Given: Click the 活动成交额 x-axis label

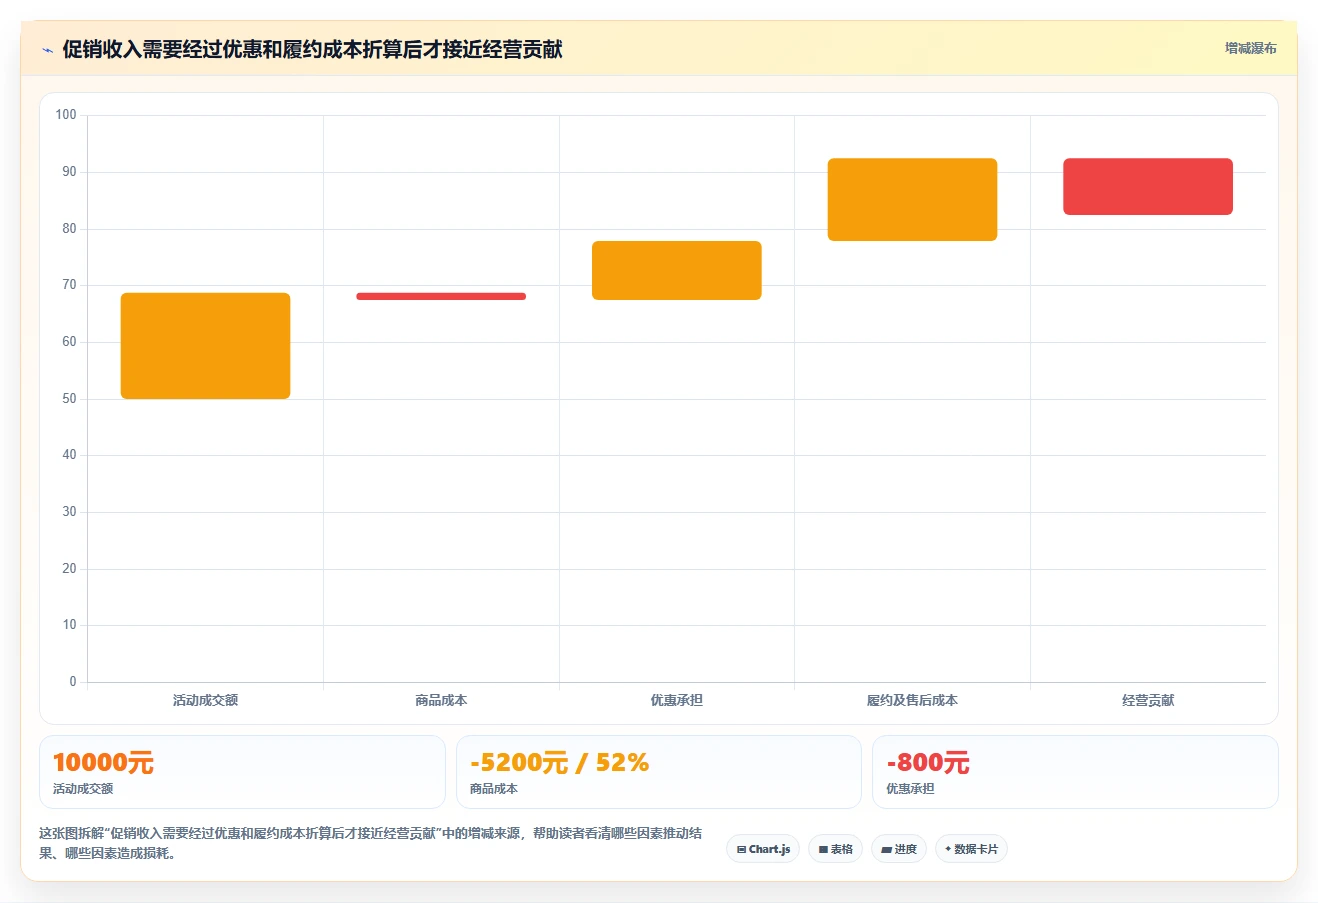Looking at the screenshot, I should (205, 700).
